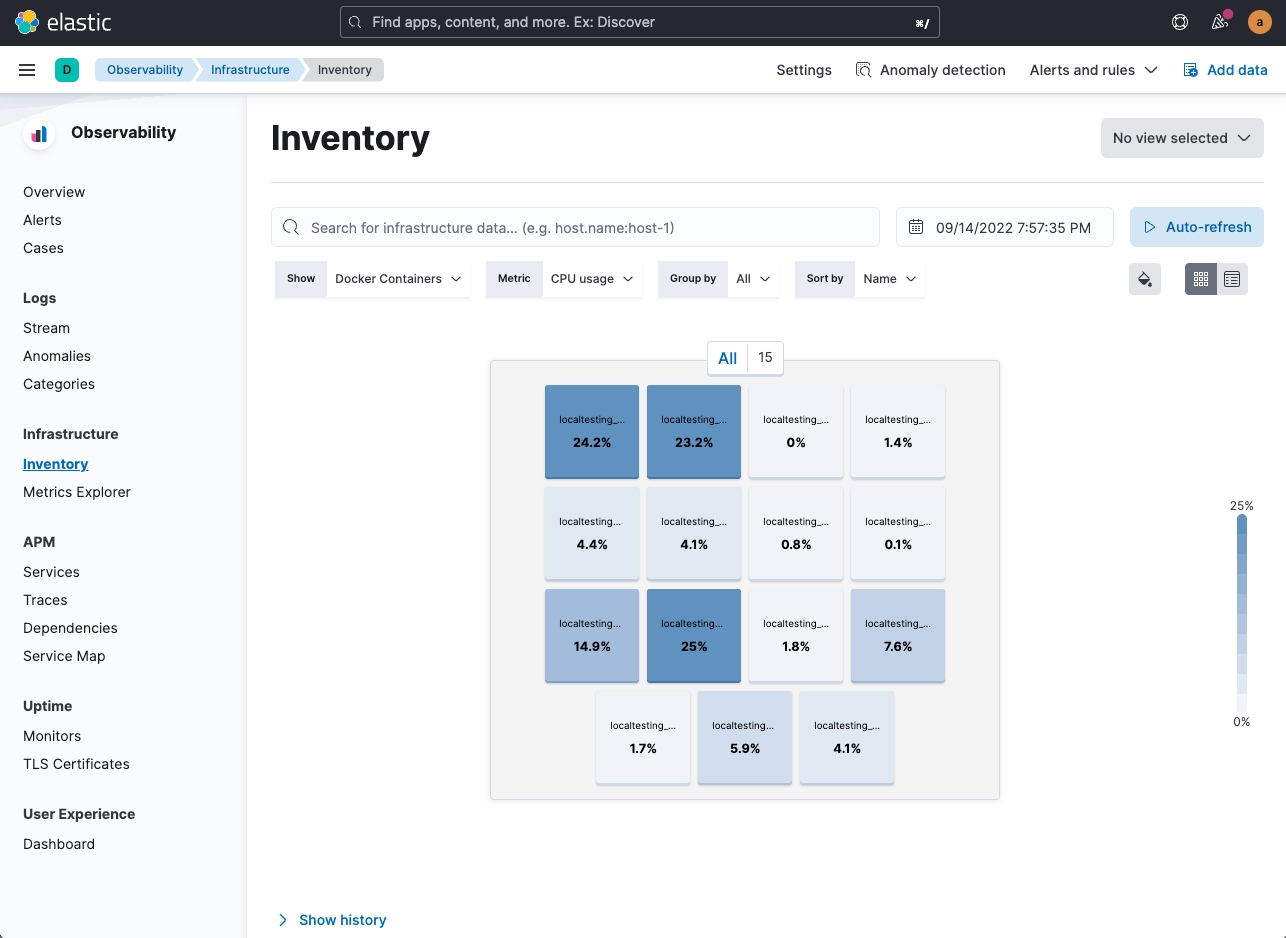Click the group count 15
1286x938 pixels.
coord(765,358)
